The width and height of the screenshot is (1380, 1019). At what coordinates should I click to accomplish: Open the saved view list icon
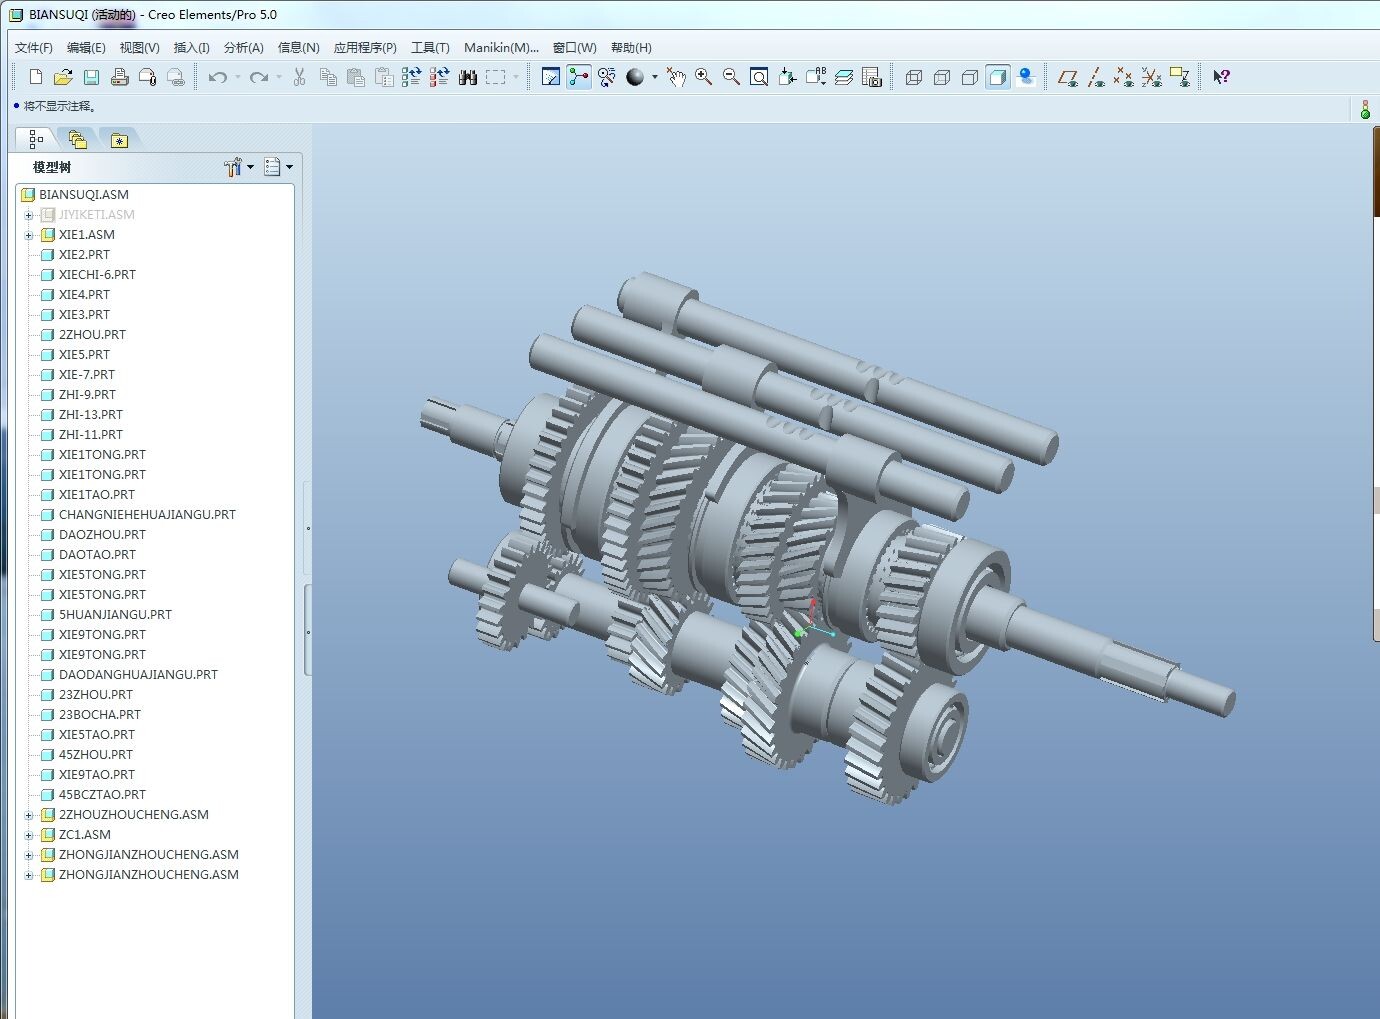tap(815, 77)
